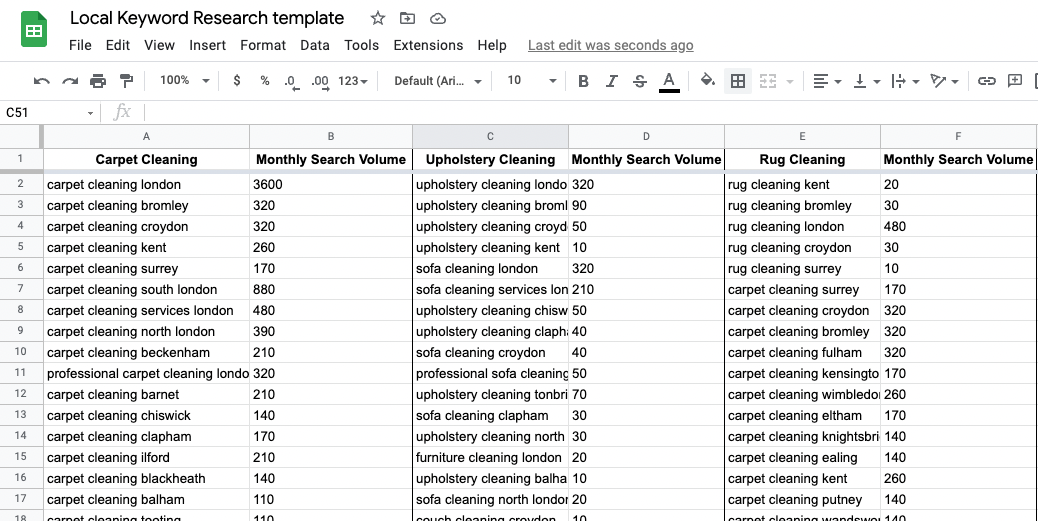
Task: Star this spreadsheet document
Action: (x=378, y=18)
